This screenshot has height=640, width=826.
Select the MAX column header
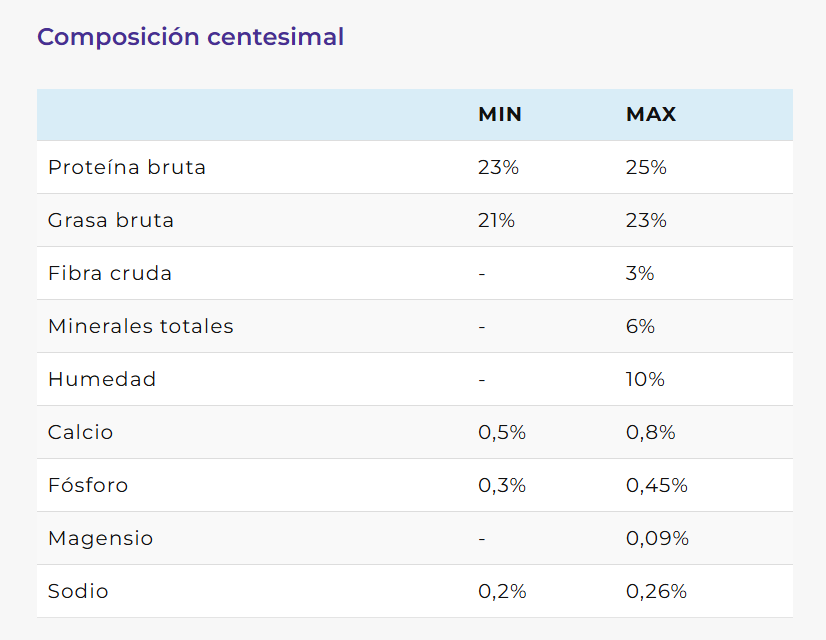click(651, 115)
